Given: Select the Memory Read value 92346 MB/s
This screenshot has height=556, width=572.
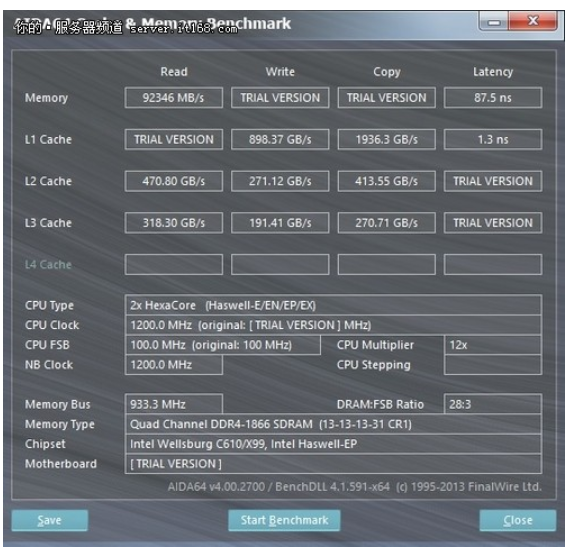Looking at the screenshot, I should [x=174, y=98].
